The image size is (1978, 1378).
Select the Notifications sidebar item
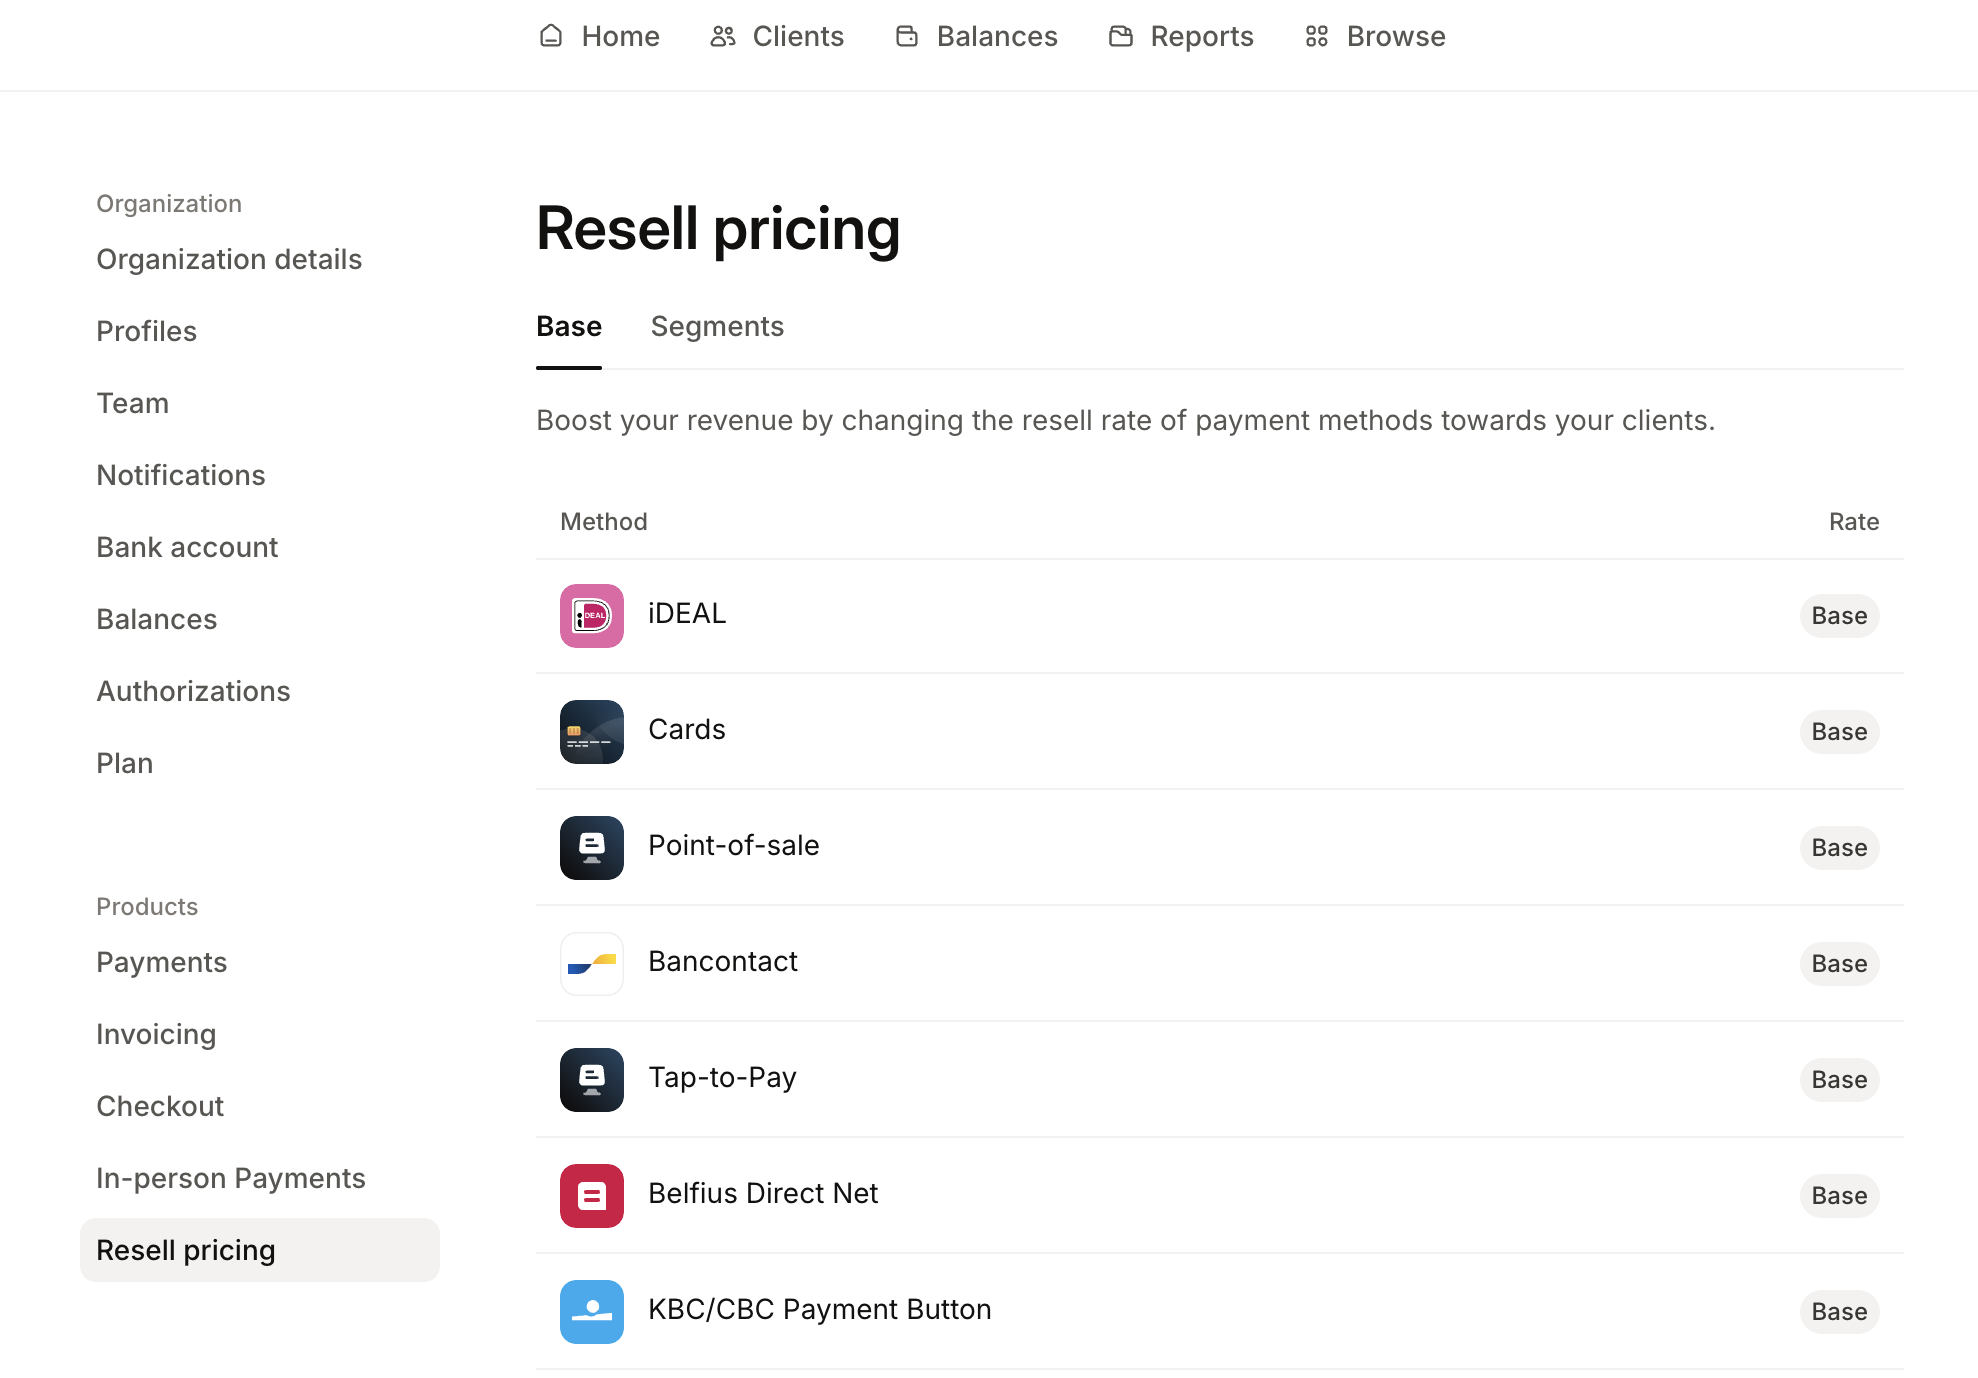click(x=181, y=475)
